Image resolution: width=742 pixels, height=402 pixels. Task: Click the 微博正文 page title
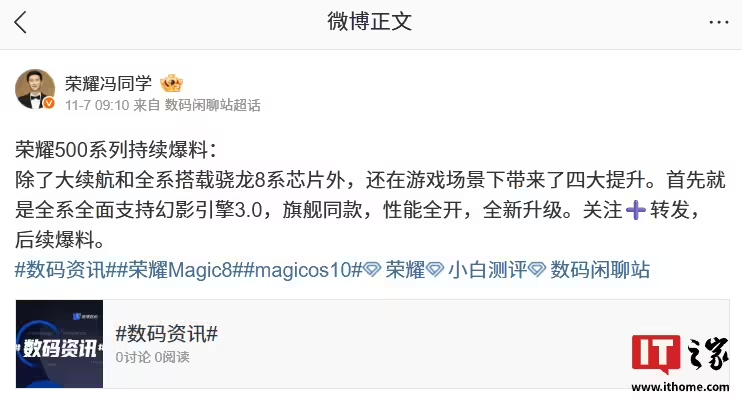(370, 22)
